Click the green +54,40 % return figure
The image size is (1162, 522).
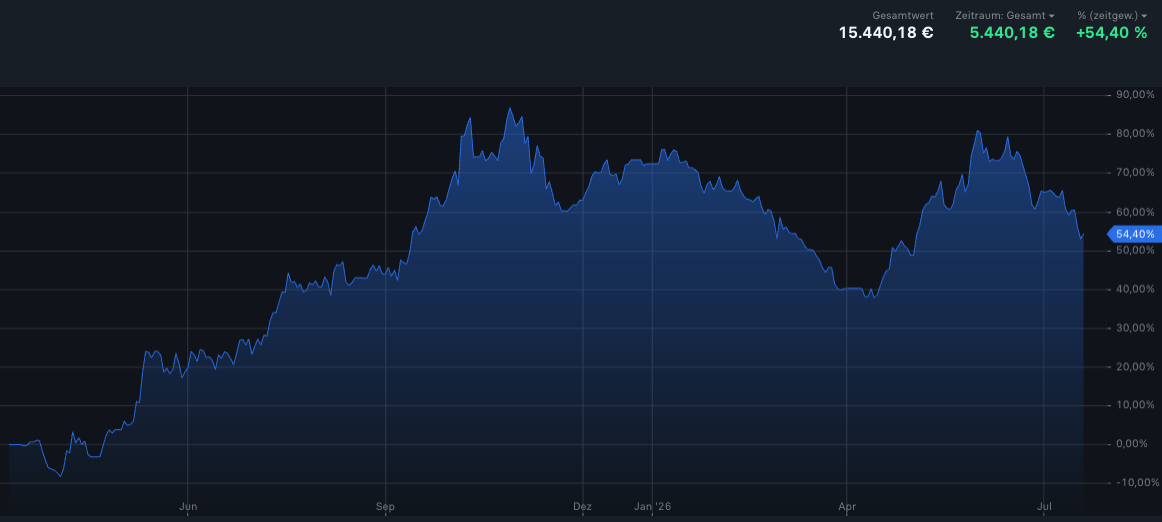coord(1112,33)
